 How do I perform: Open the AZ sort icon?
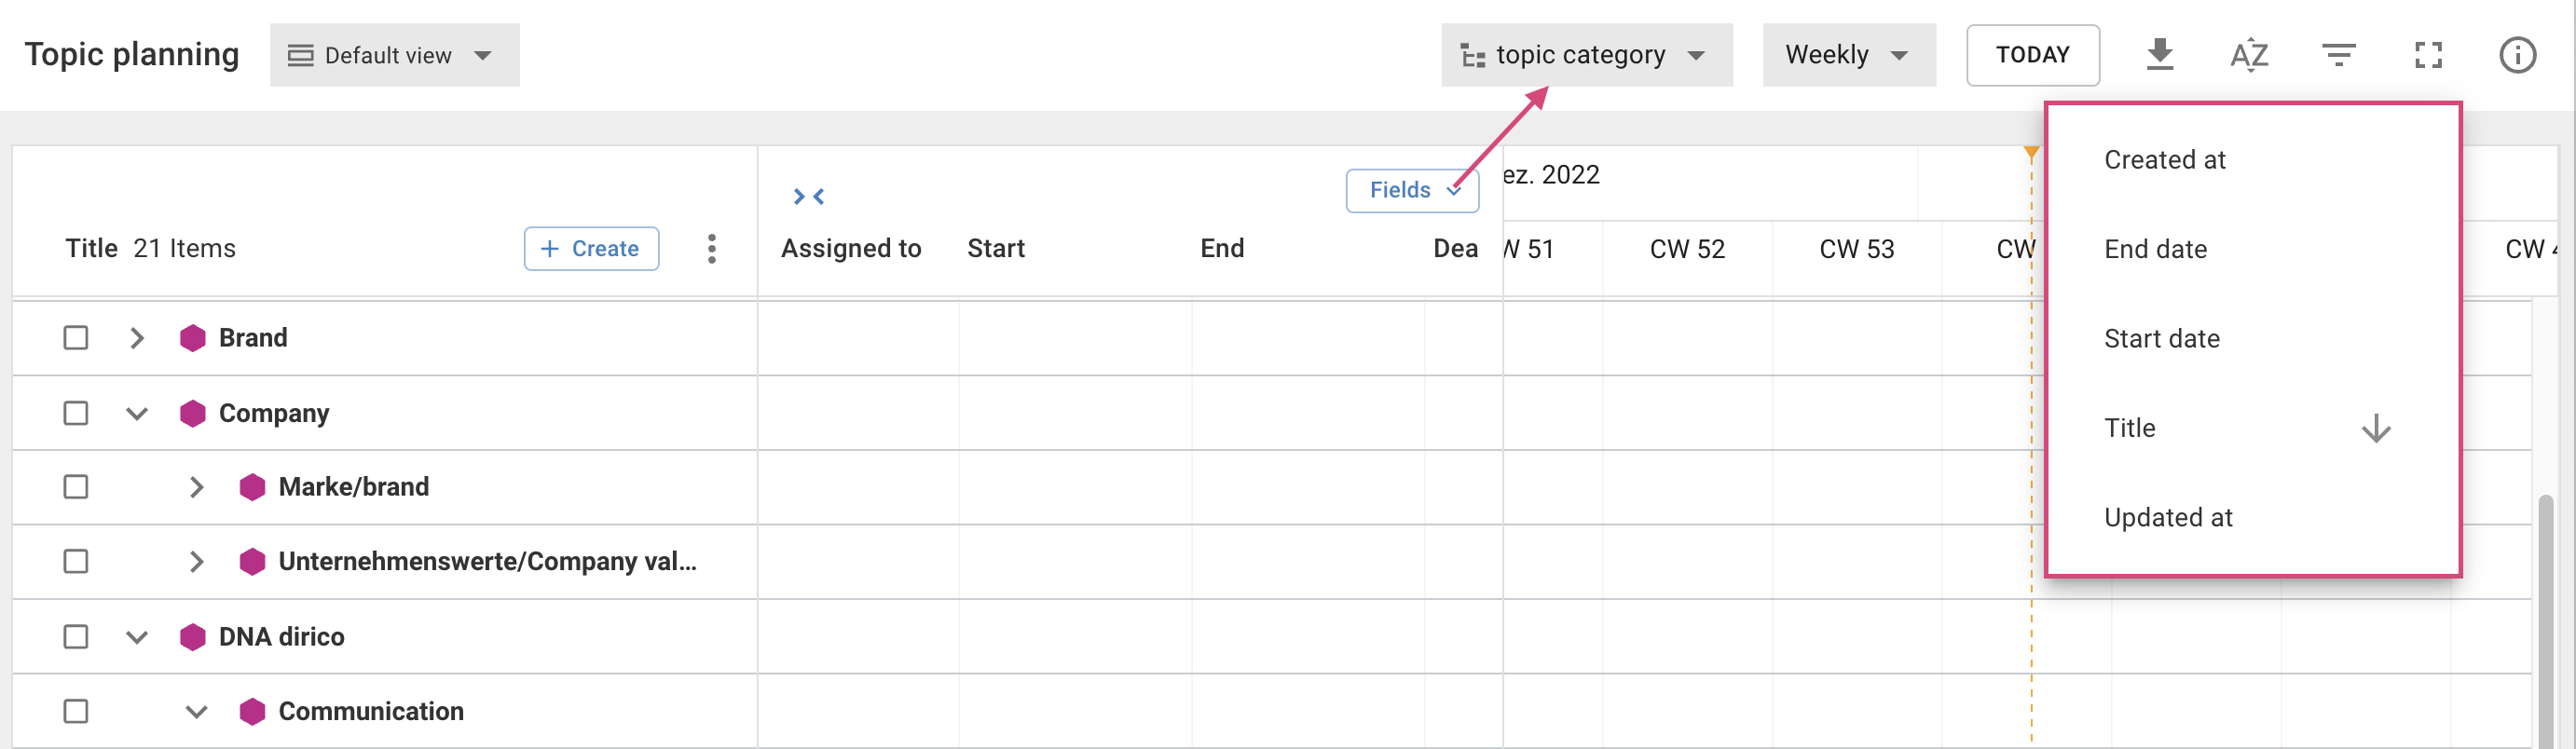click(2249, 55)
